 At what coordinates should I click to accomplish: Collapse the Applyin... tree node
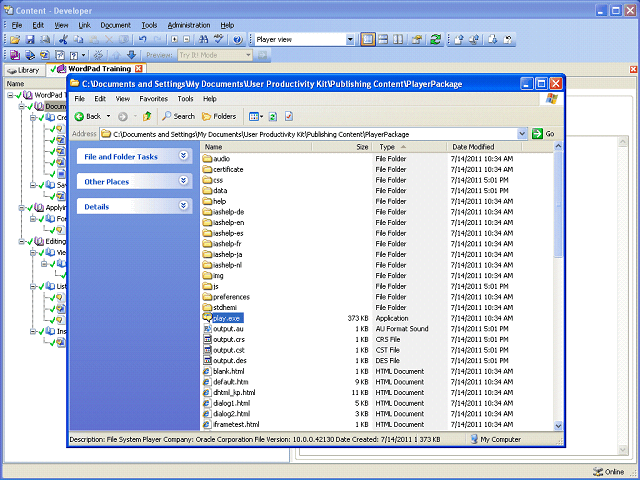[22, 208]
